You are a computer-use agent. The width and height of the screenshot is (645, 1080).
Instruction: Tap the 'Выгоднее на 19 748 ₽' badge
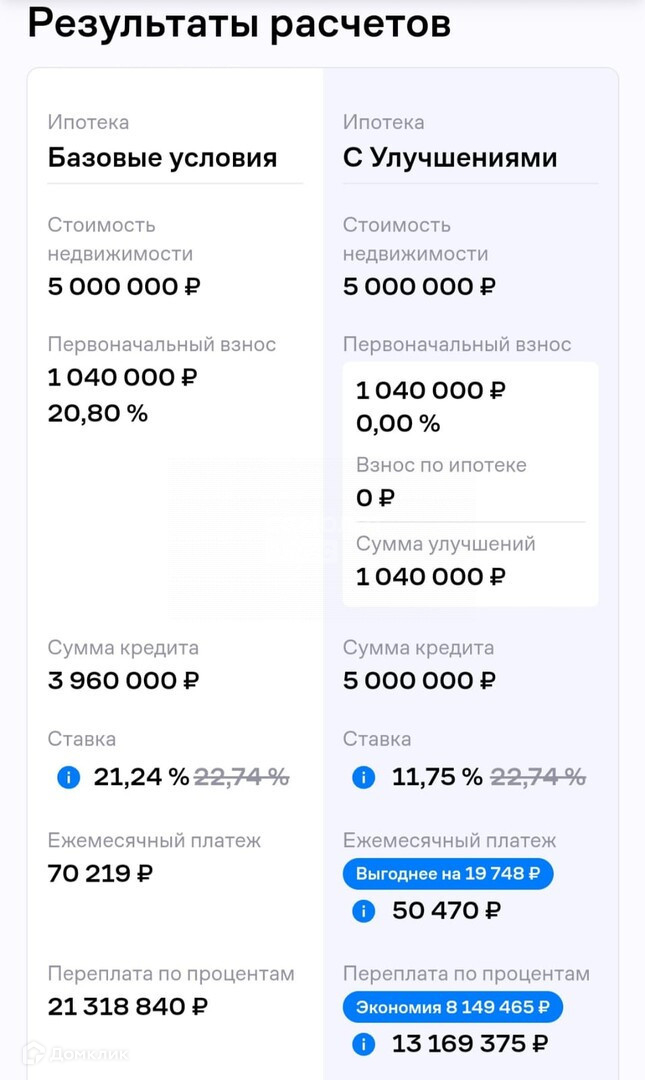(448, 874)
